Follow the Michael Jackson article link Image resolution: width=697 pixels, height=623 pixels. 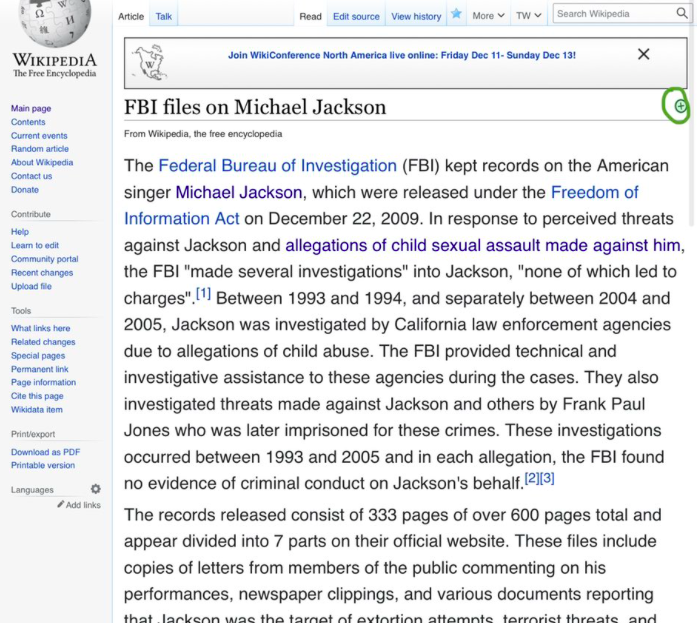click(239, 192)
